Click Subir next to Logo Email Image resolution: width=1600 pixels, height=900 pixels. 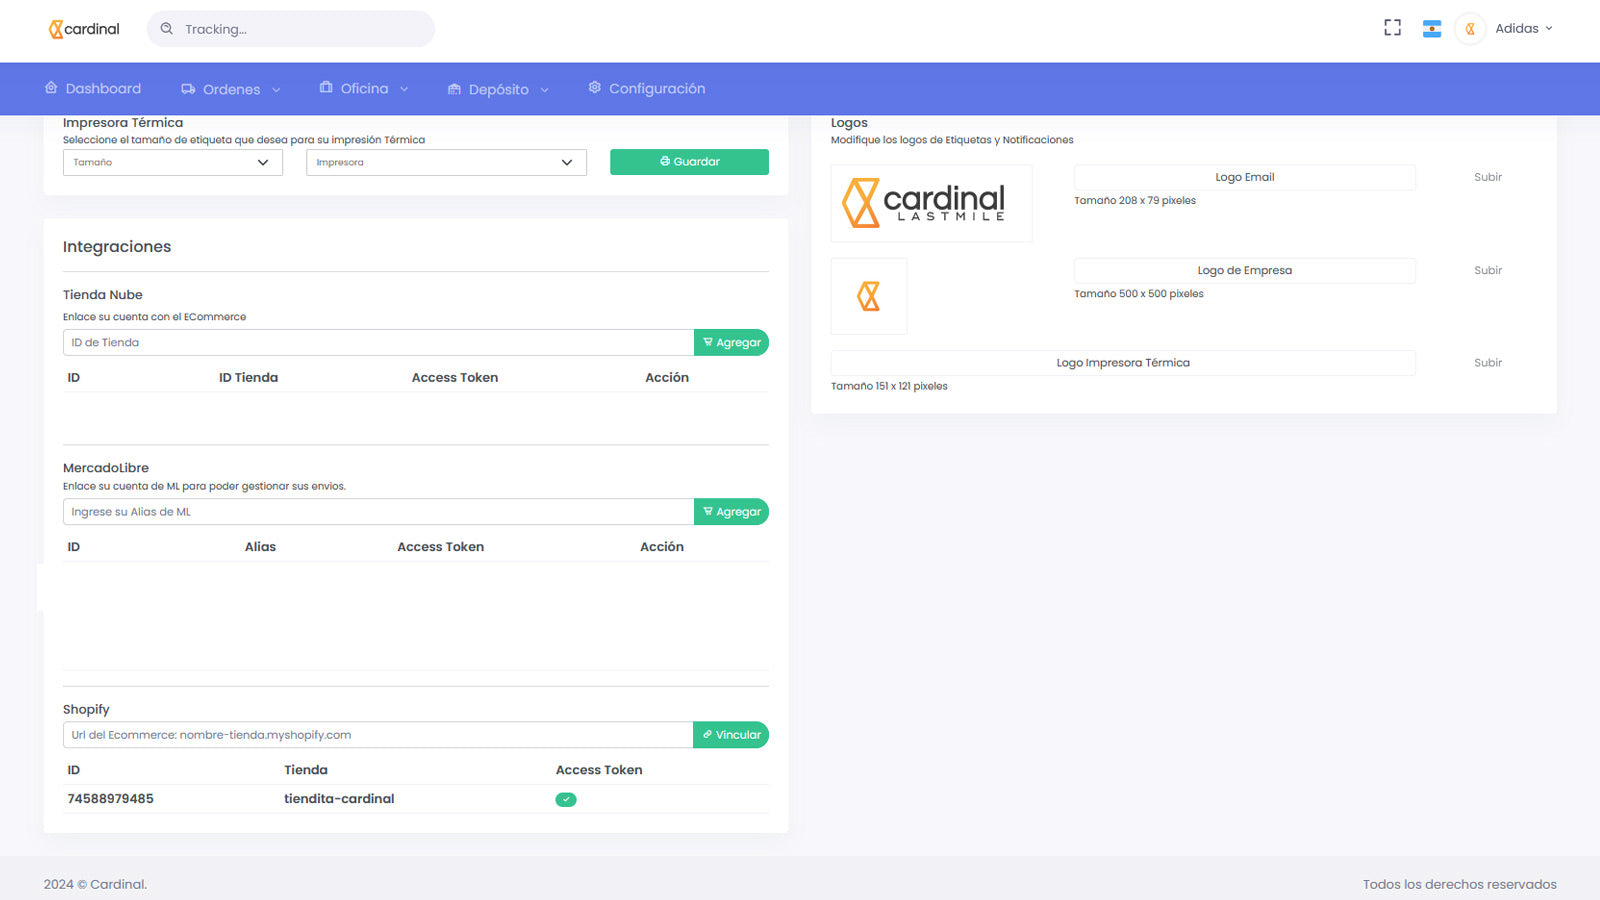[x=1487, y=177]
